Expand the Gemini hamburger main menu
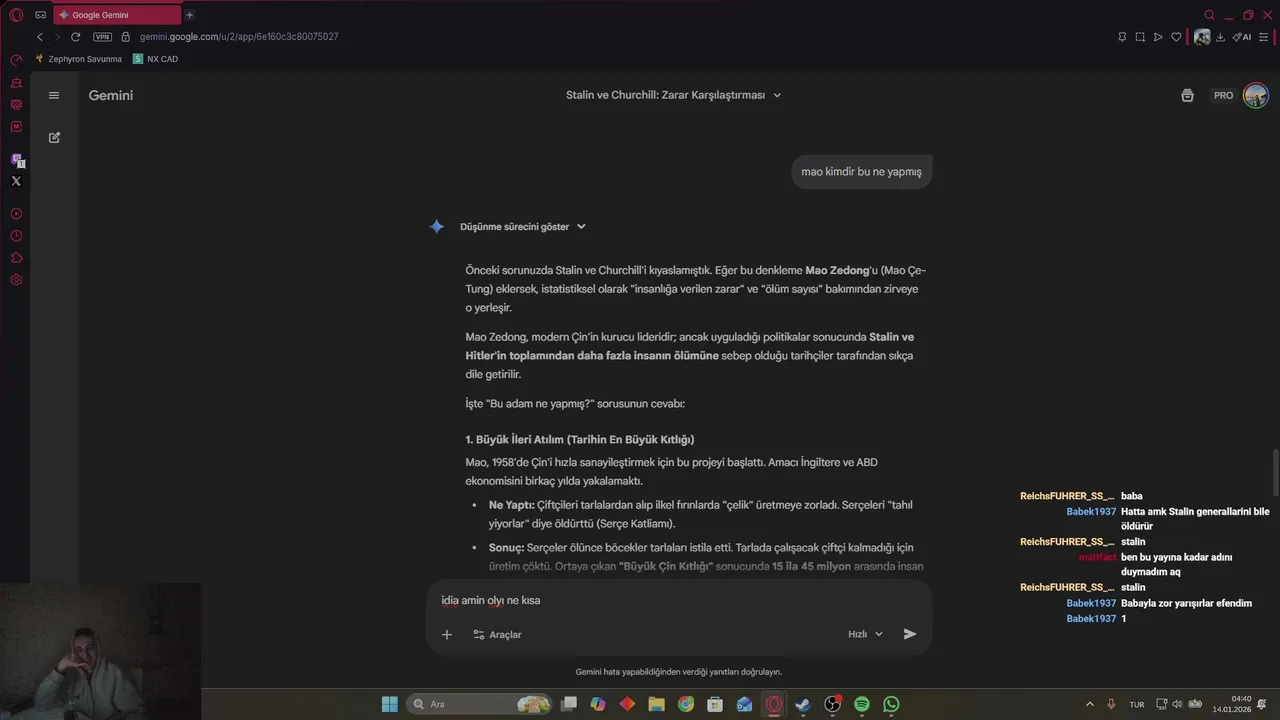 tap(54, 95)
